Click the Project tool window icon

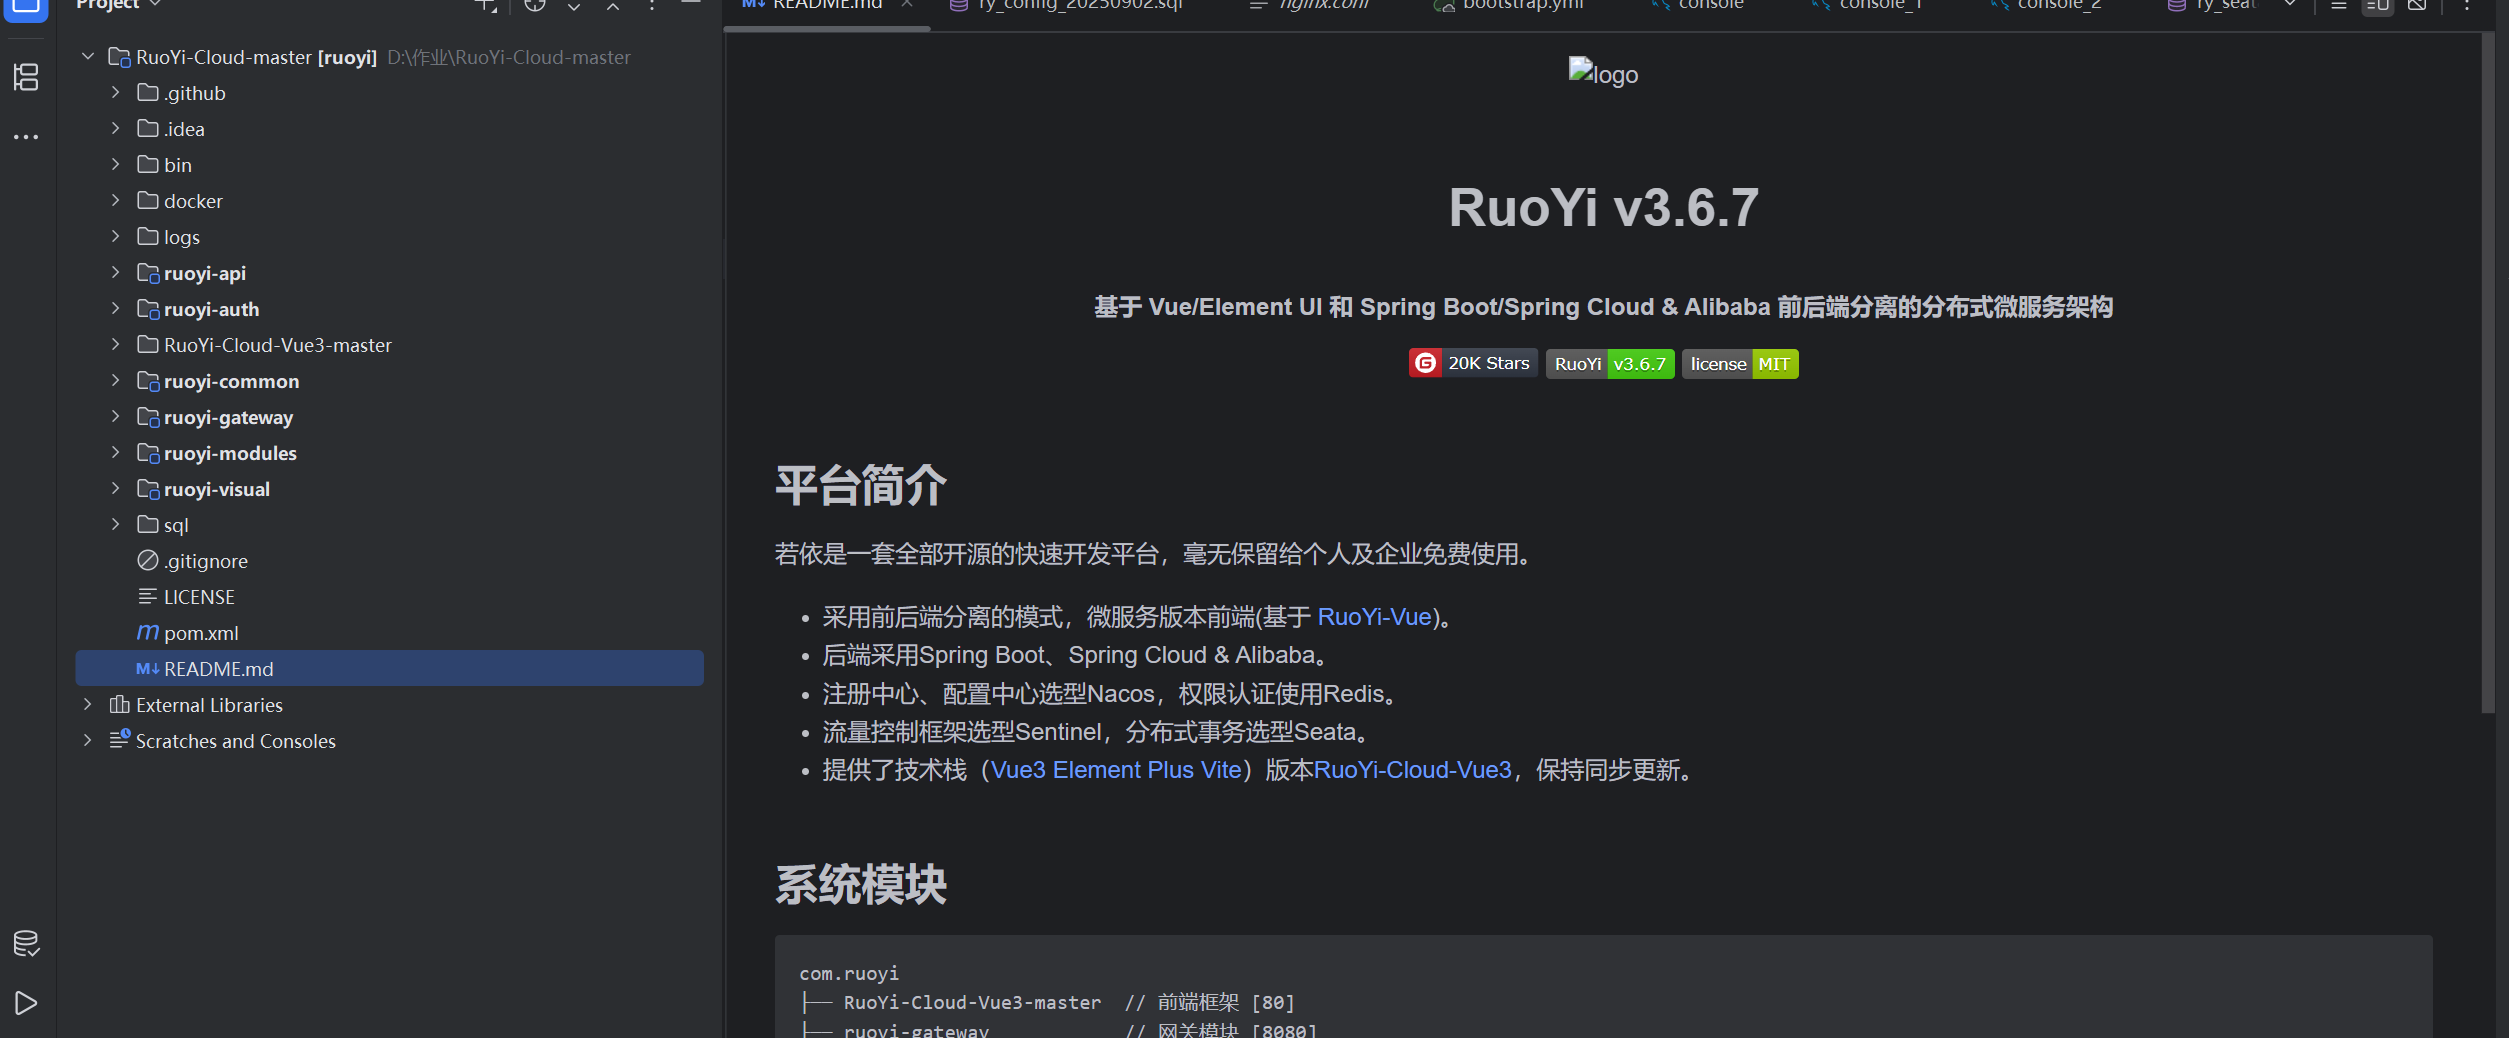pos(26,6)
